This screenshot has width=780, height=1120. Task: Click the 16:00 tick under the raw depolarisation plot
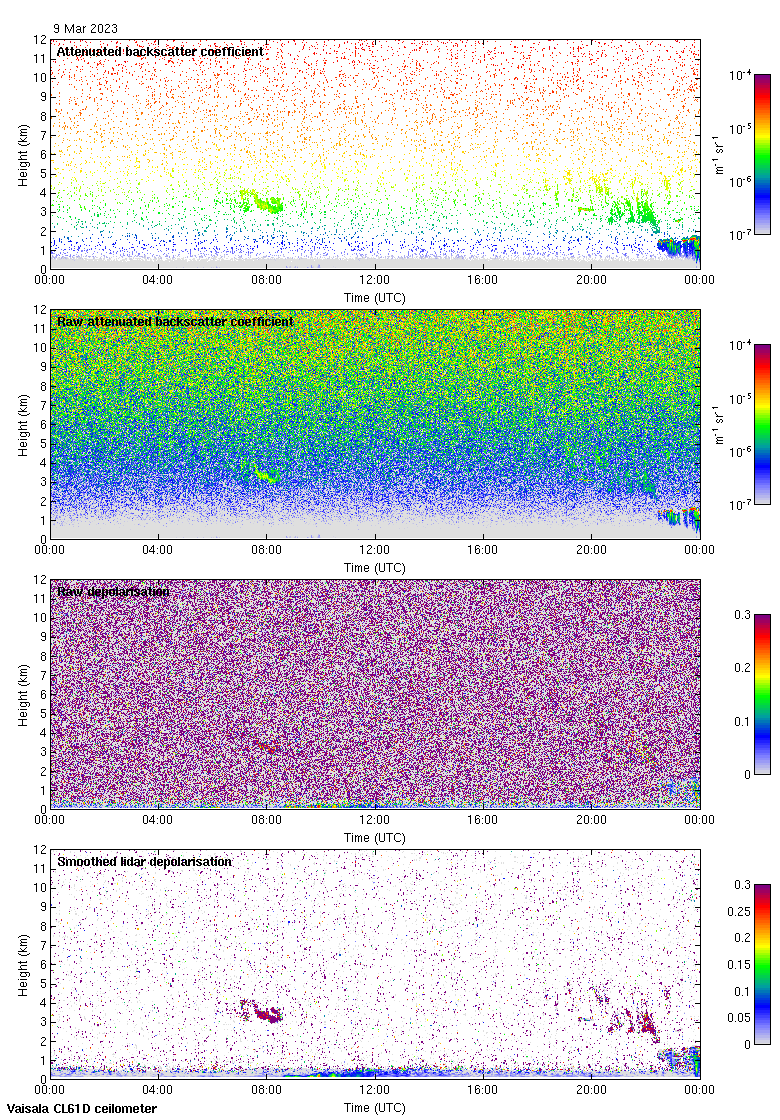[x=483, y=820]
